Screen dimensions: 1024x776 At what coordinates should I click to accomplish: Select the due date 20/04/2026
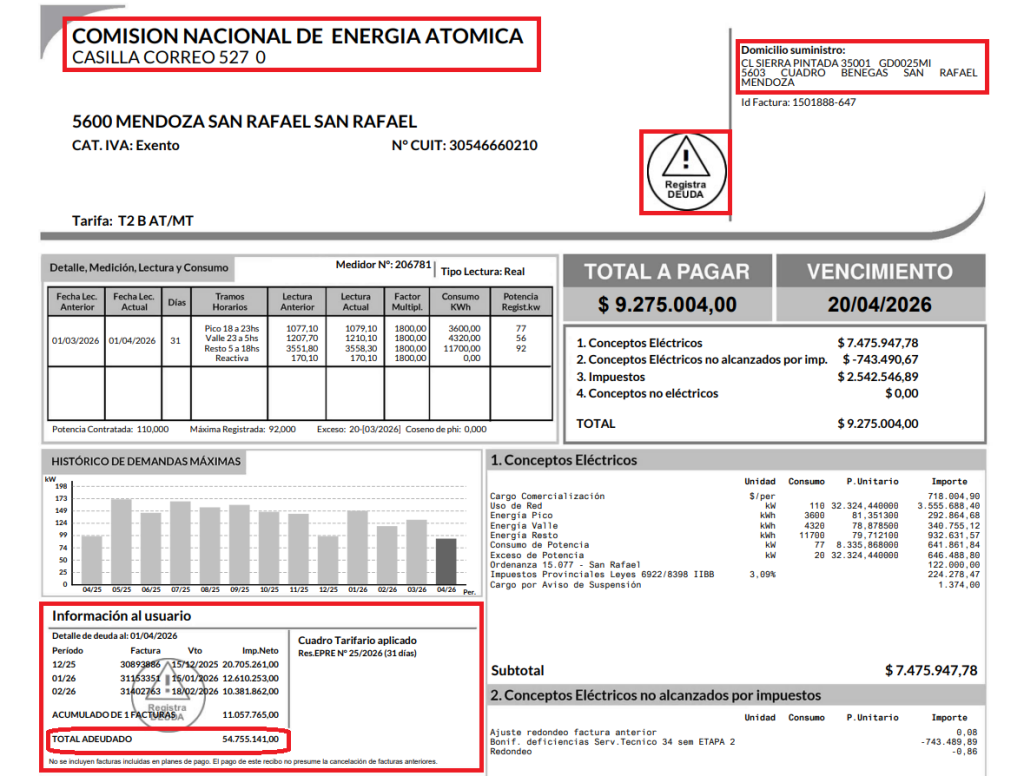pos(880,304)
